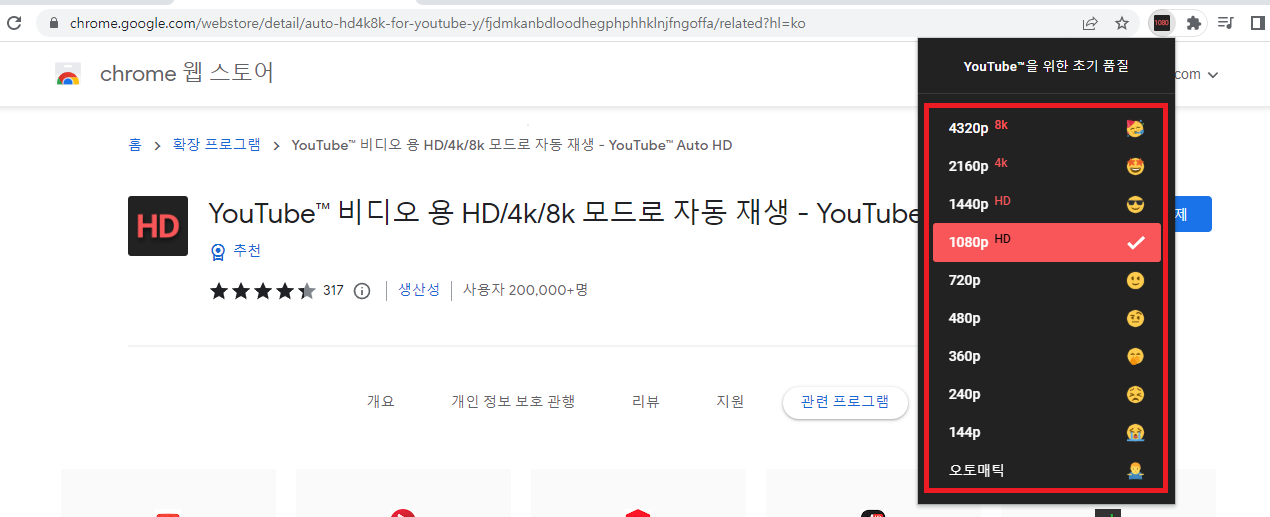
Task: Switch to the 개요 tab
Action: coord(381,402)
